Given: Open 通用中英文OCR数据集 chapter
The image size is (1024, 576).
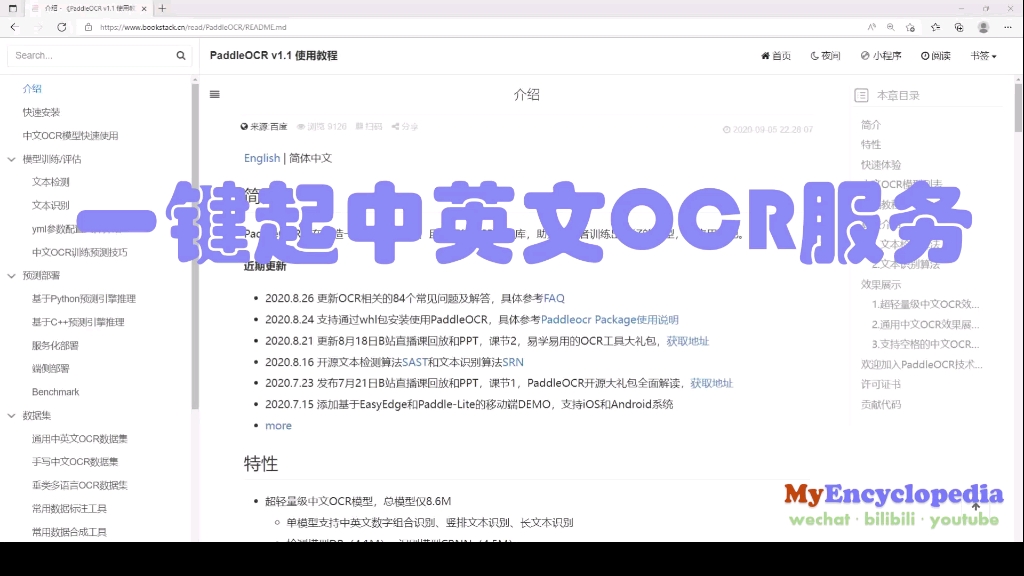Looking at the screenshot, I should (80, 439).
